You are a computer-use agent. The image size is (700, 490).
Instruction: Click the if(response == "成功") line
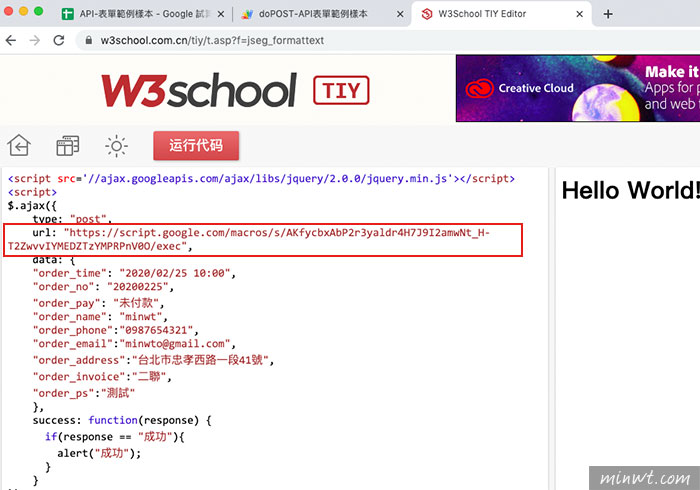pos(115,436)
